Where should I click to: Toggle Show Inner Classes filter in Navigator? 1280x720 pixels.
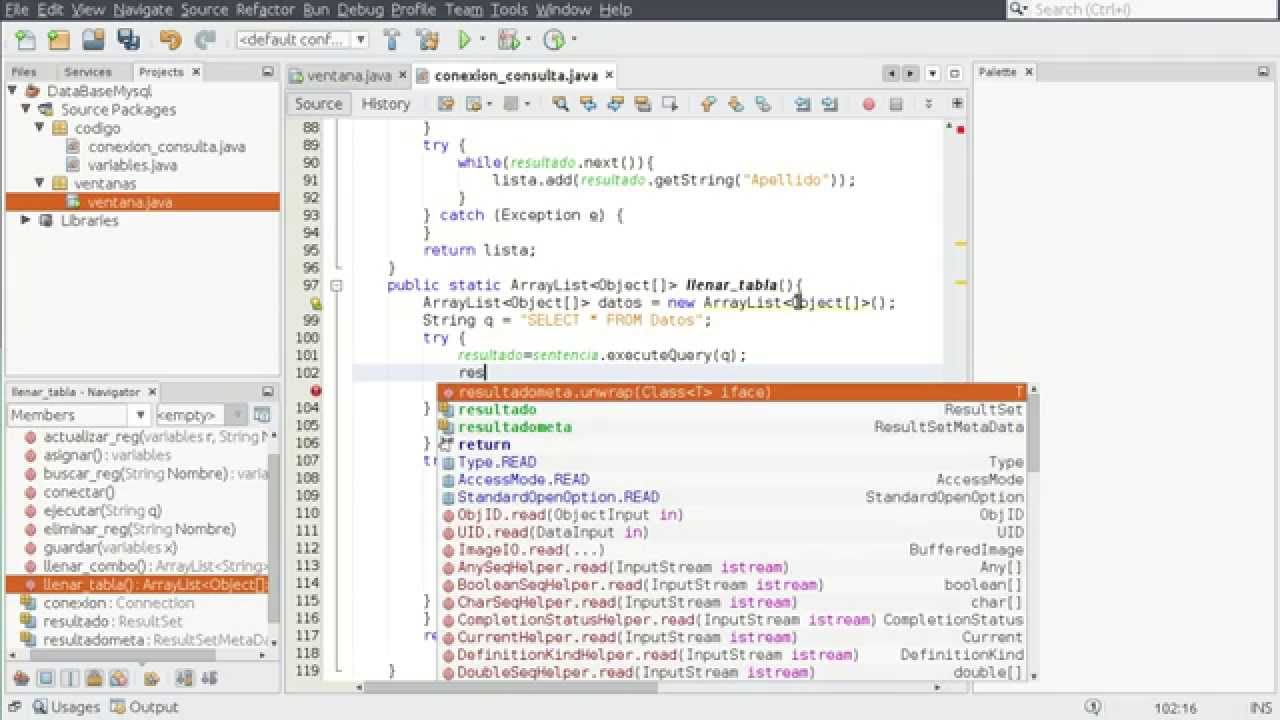[x=119, y=678]
